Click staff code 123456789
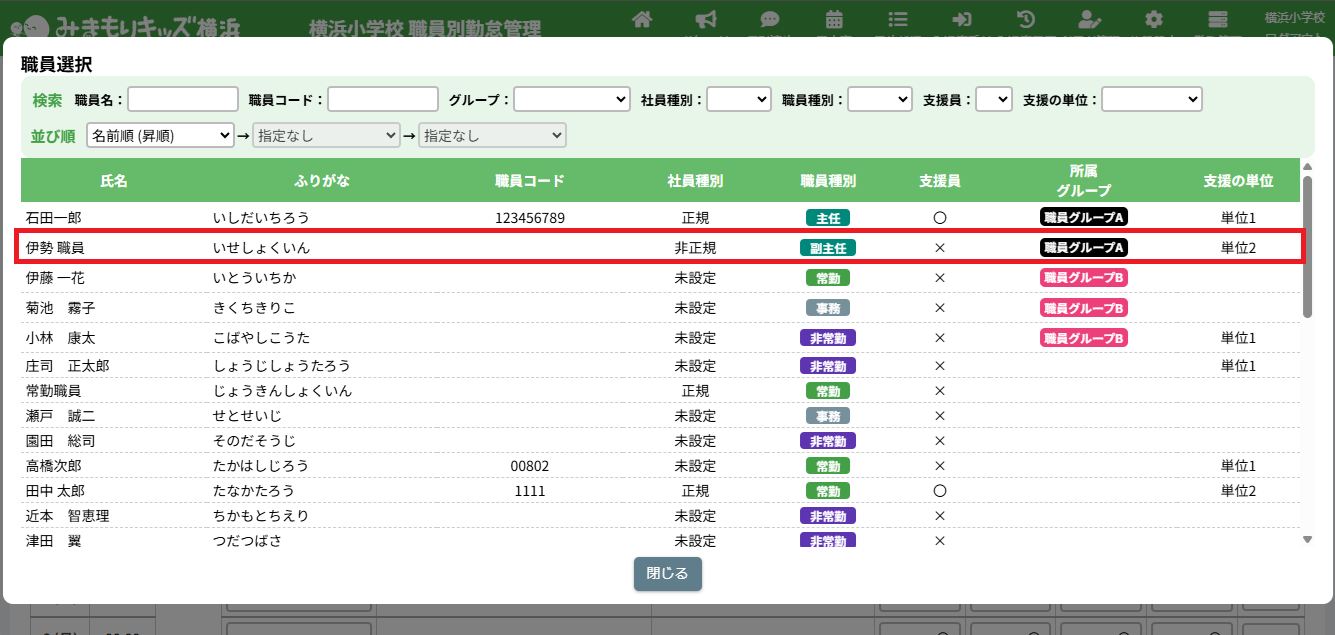Image resolution: width=1335 pixels, height=635 pixels. coord(530,217)
